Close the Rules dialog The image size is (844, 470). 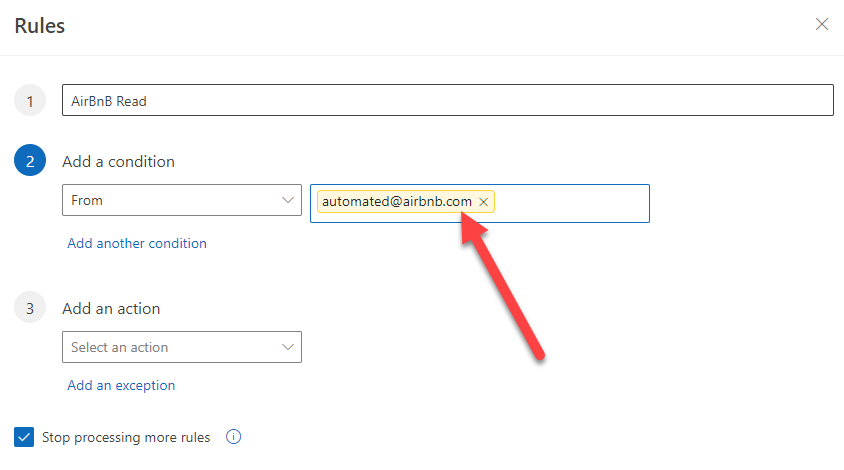pyautogui.click(x=822, y=24)
